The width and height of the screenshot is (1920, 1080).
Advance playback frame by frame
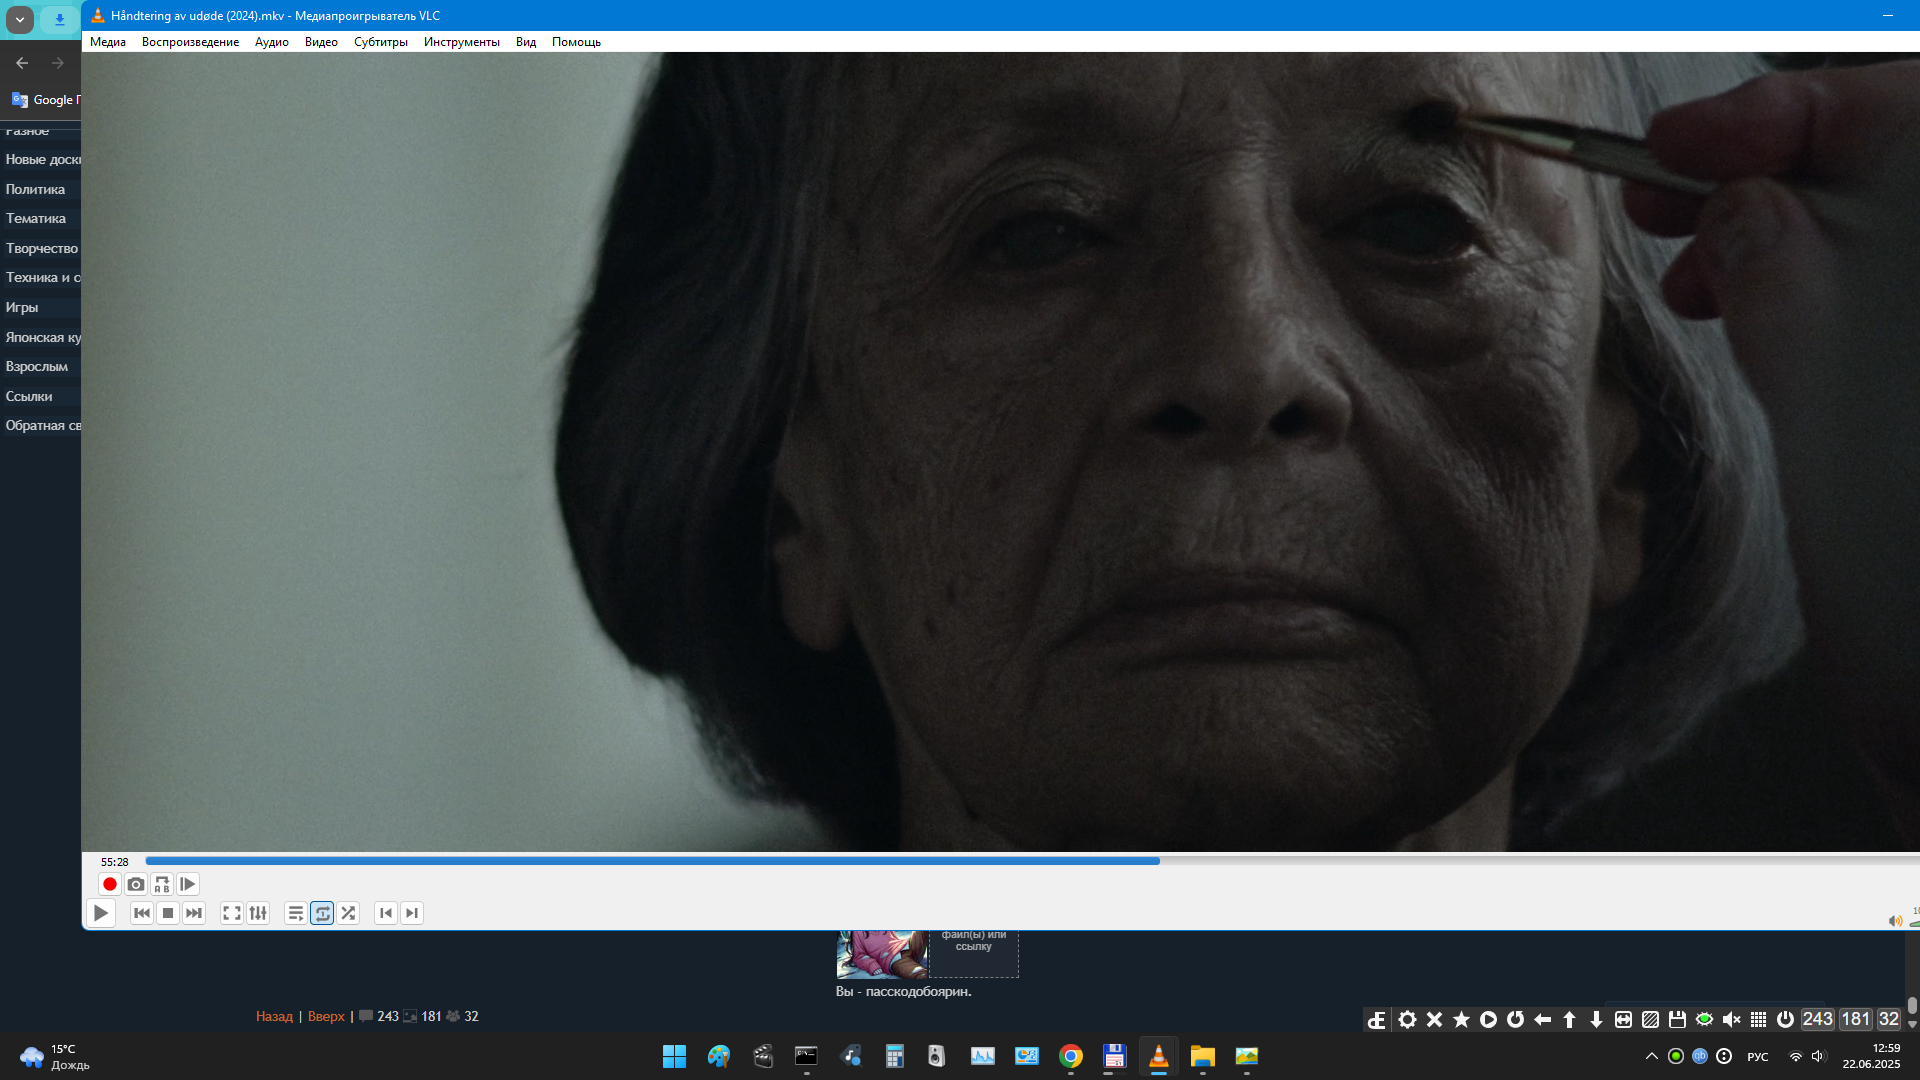pos(188,884)
